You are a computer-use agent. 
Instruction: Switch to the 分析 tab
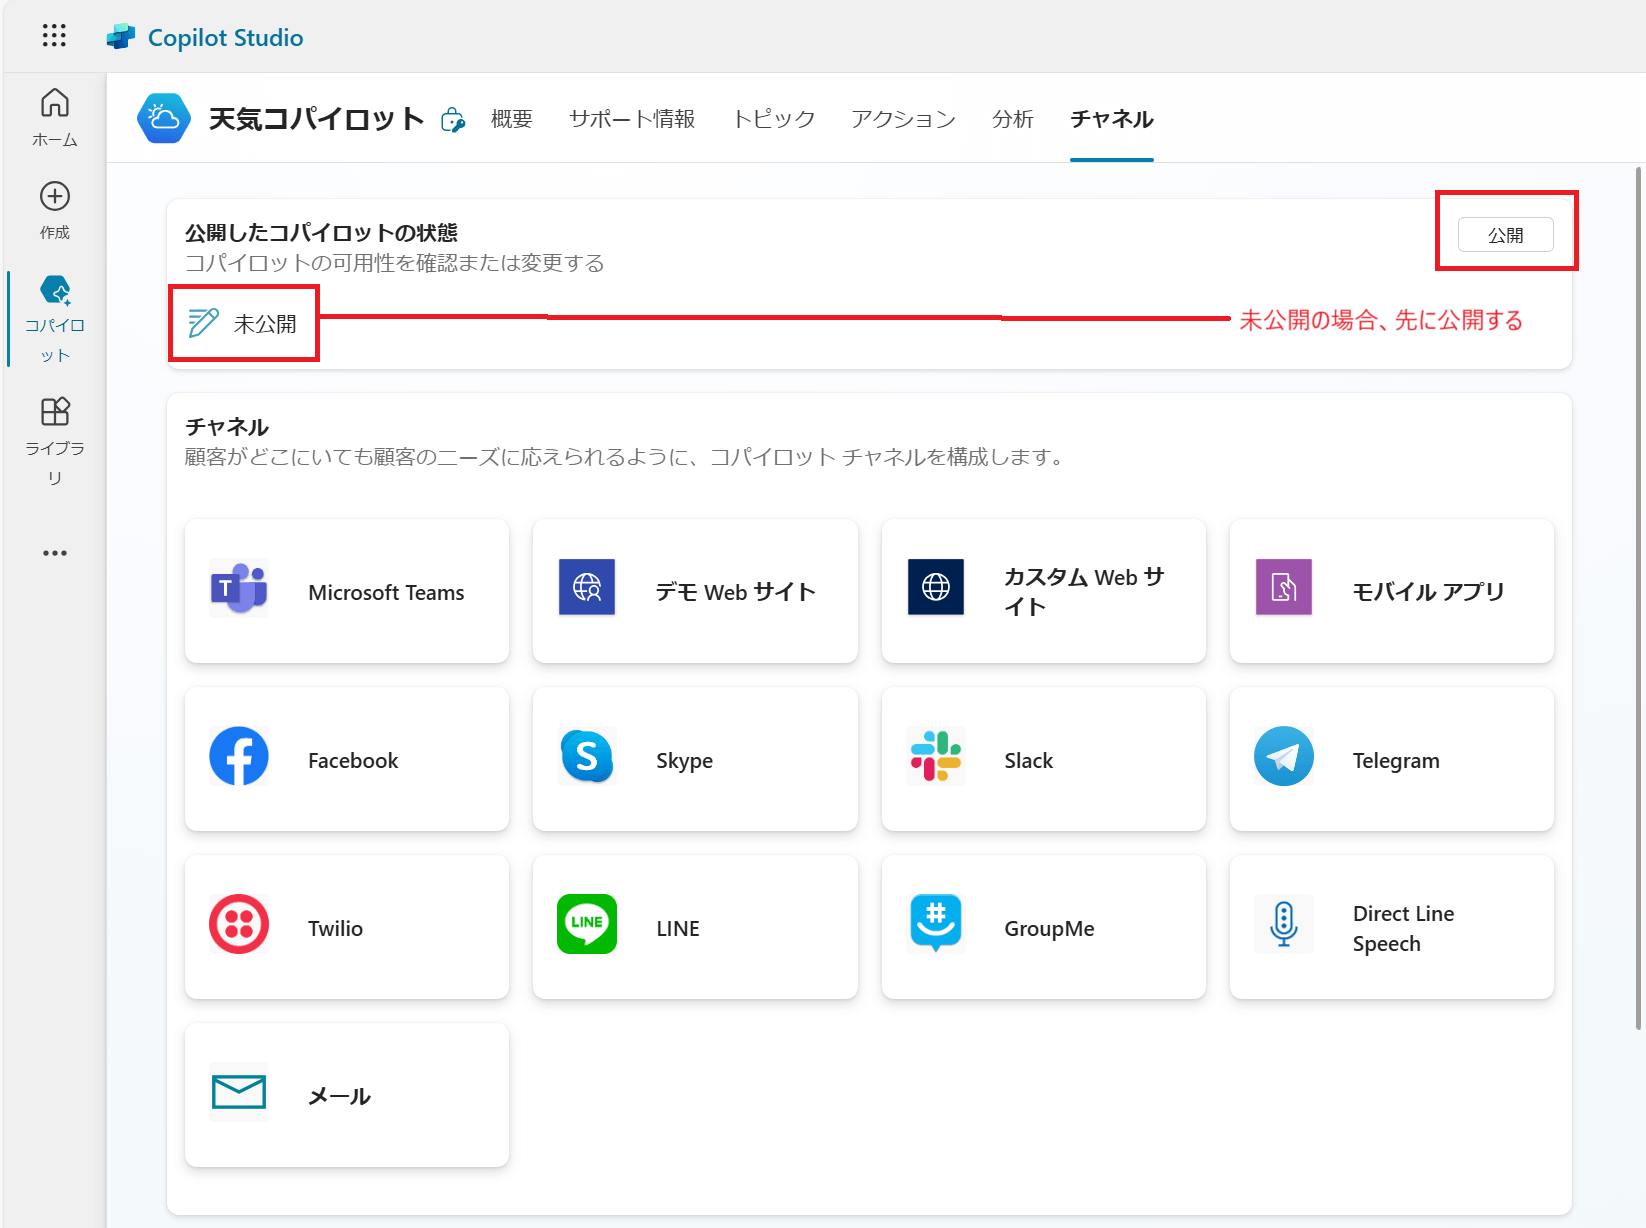[1013, 119]
